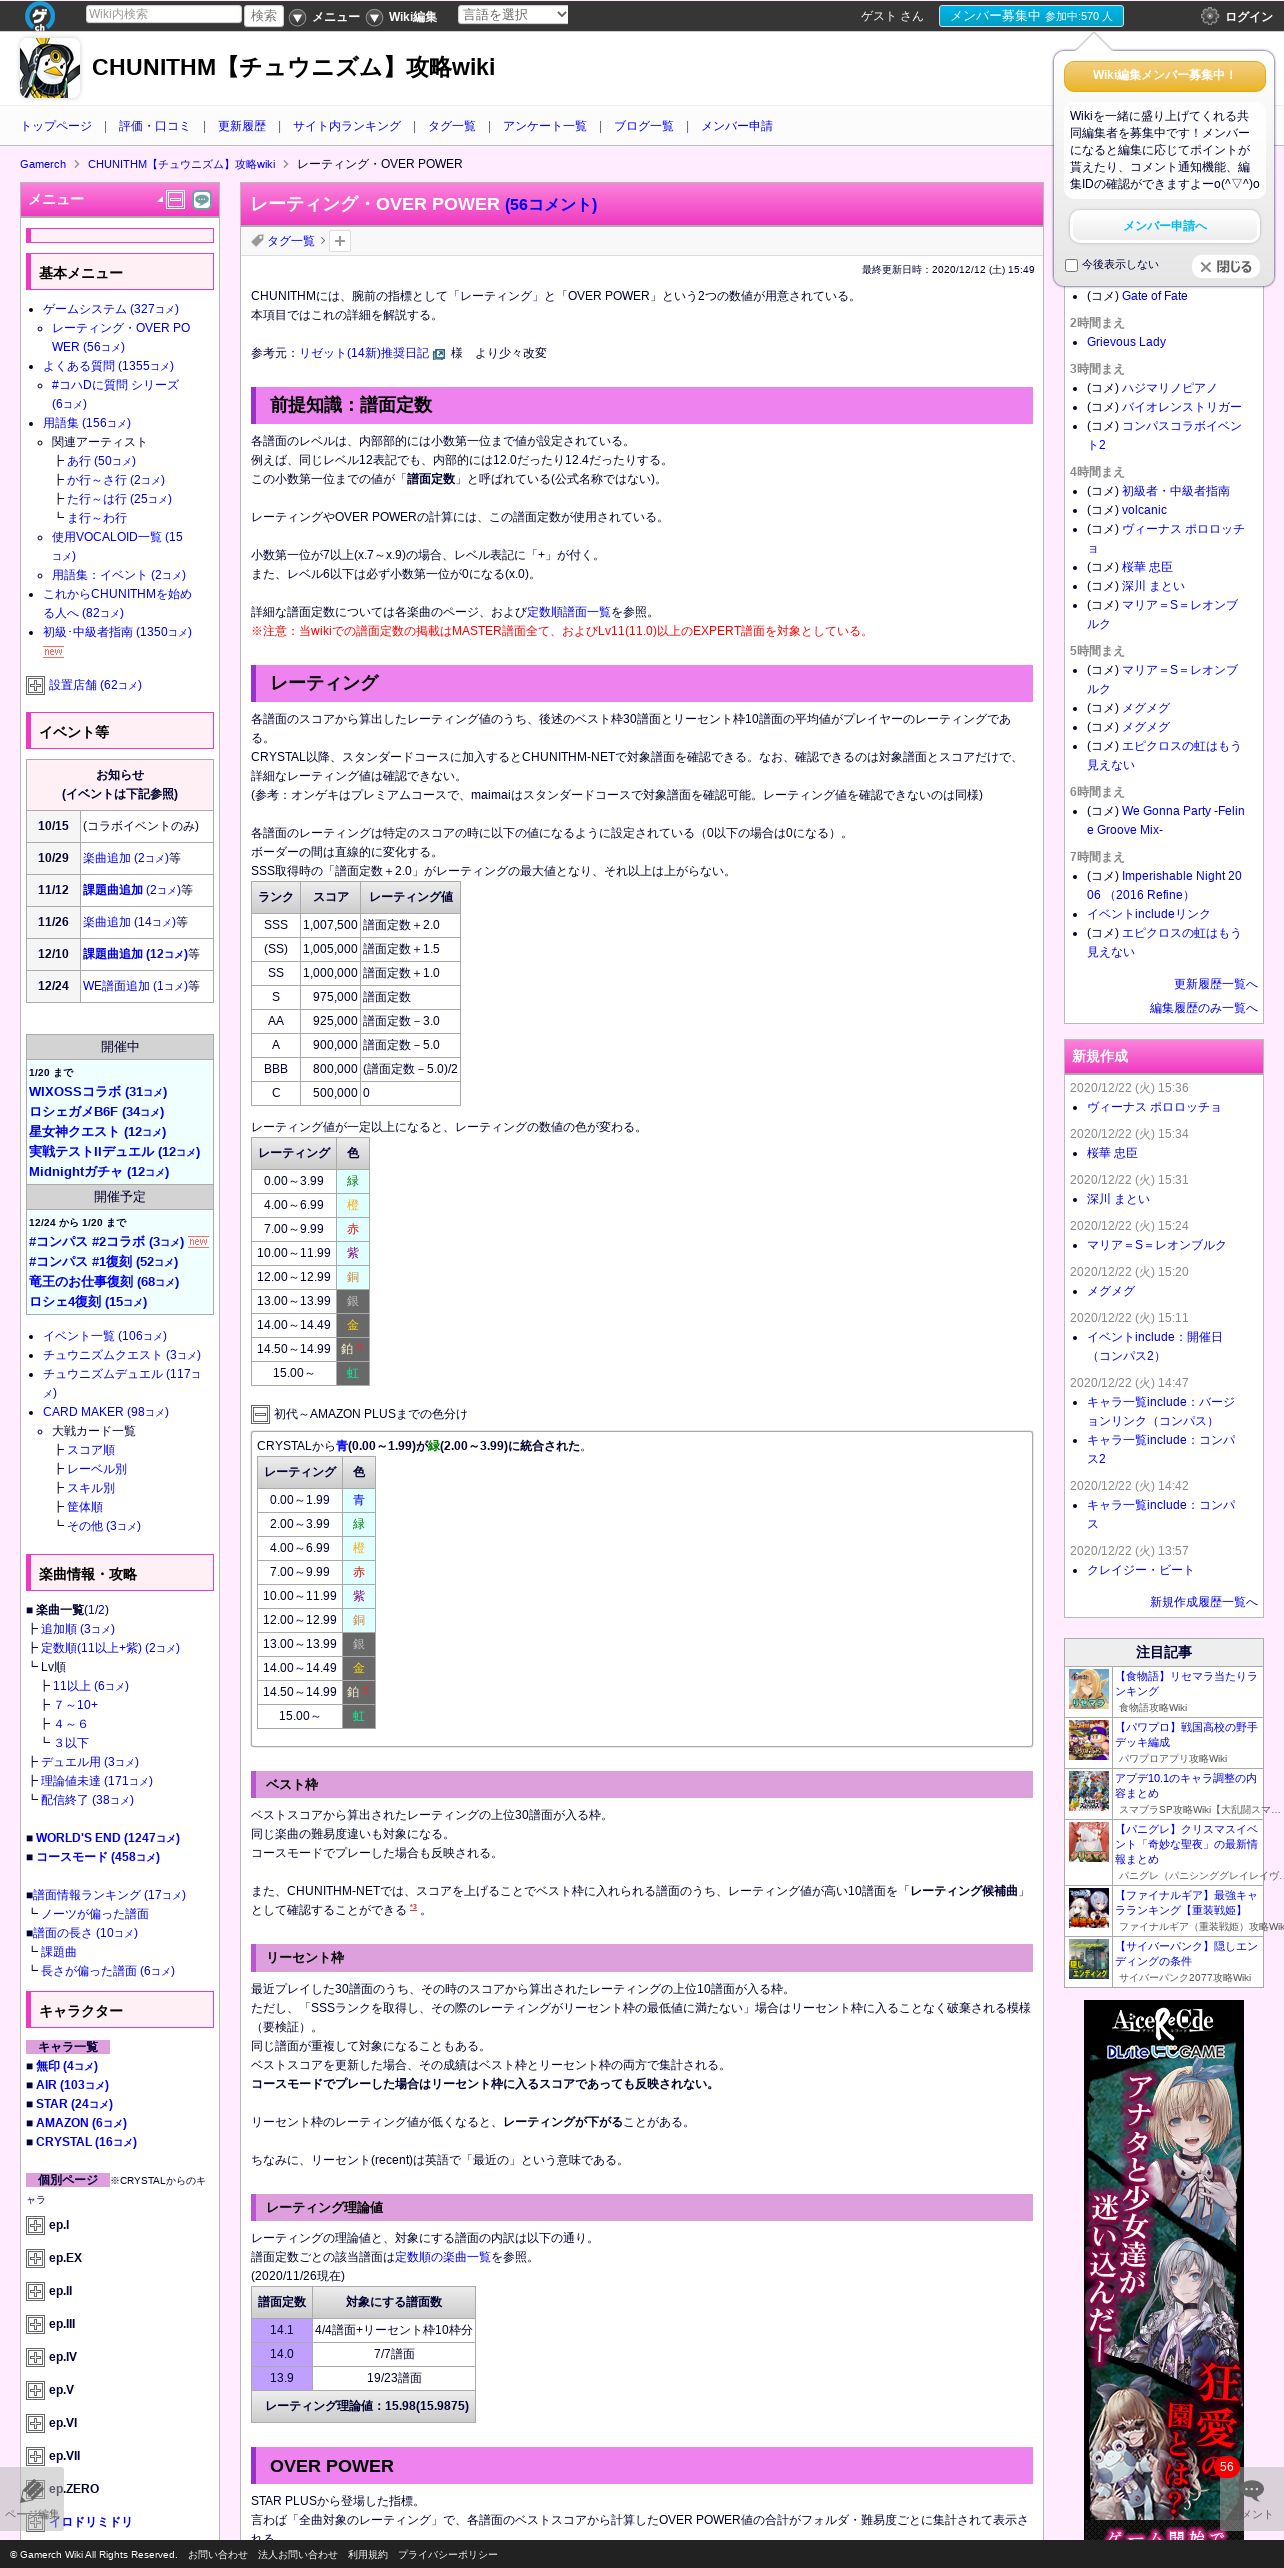Open the プライバシーポリシー footer link
Viewport: 1284px width, 2568px height.
(x=448, y=2555)
